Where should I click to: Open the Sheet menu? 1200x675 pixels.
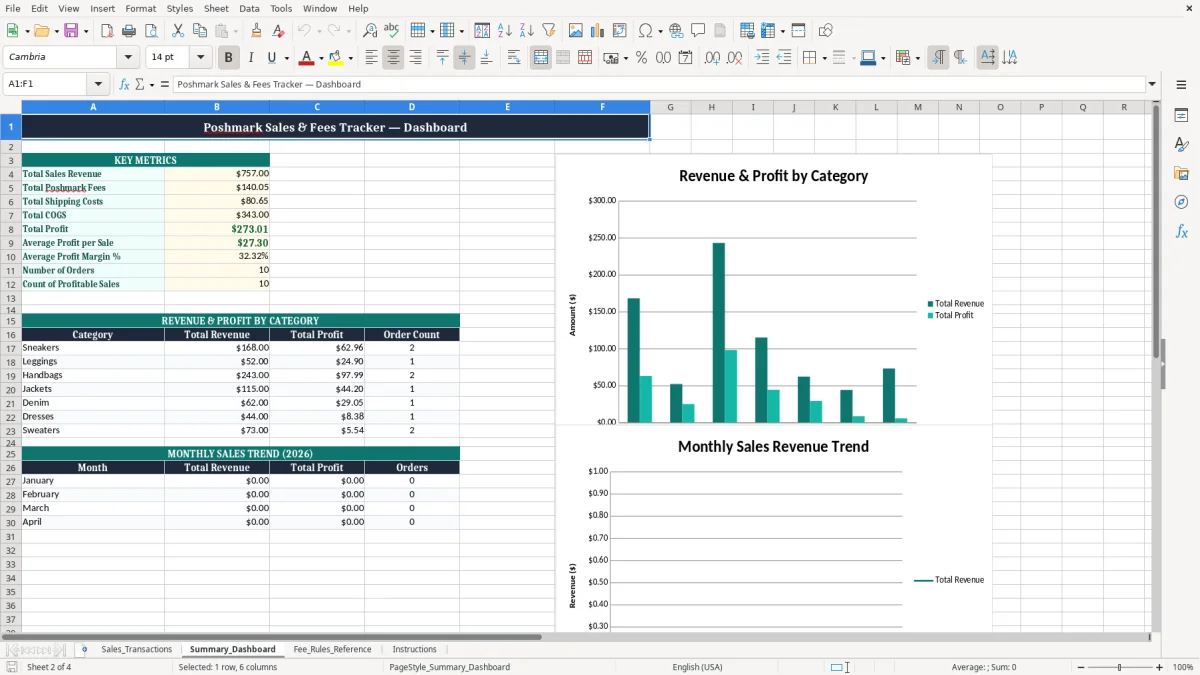point(216,8)
